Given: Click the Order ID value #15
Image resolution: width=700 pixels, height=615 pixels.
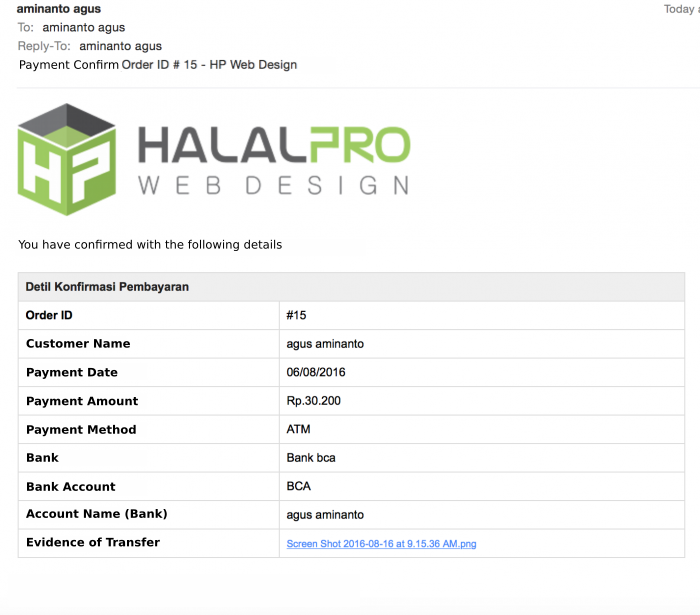Looking at the screenshot, I should 296,315.
